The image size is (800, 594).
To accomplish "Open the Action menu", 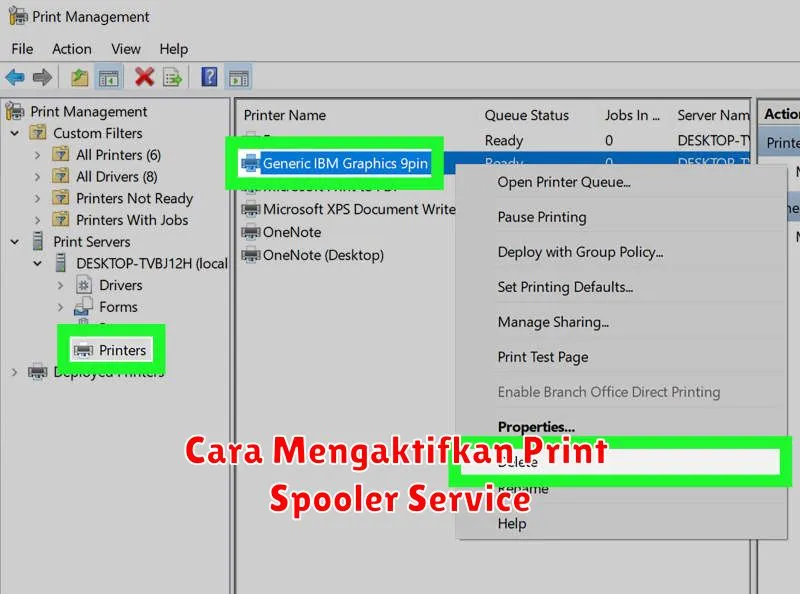I will [x=72, y=49].
